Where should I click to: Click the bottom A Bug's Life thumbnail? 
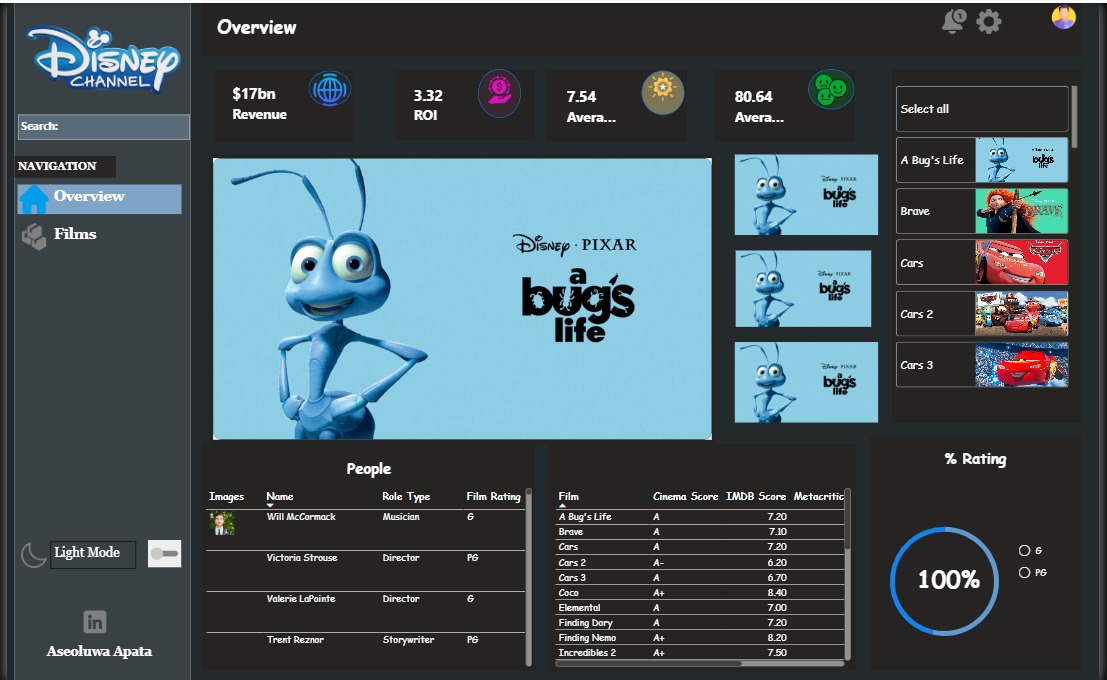point(806,383)
